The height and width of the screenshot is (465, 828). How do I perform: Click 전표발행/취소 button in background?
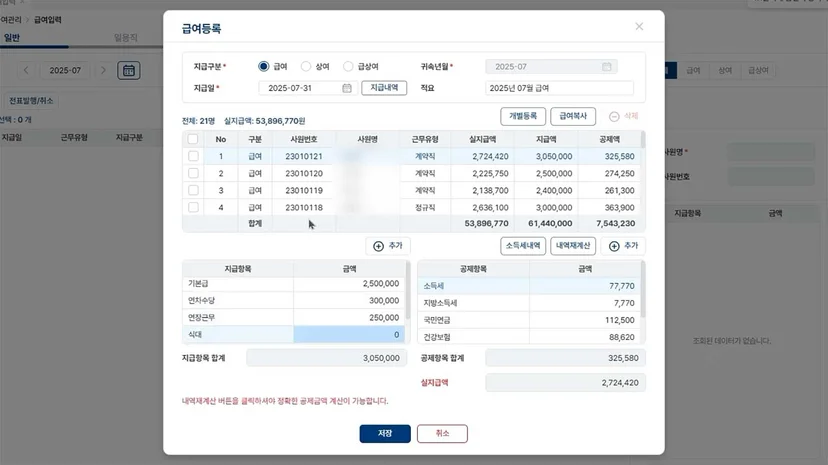pyautogui.click(x=31, y=101)
